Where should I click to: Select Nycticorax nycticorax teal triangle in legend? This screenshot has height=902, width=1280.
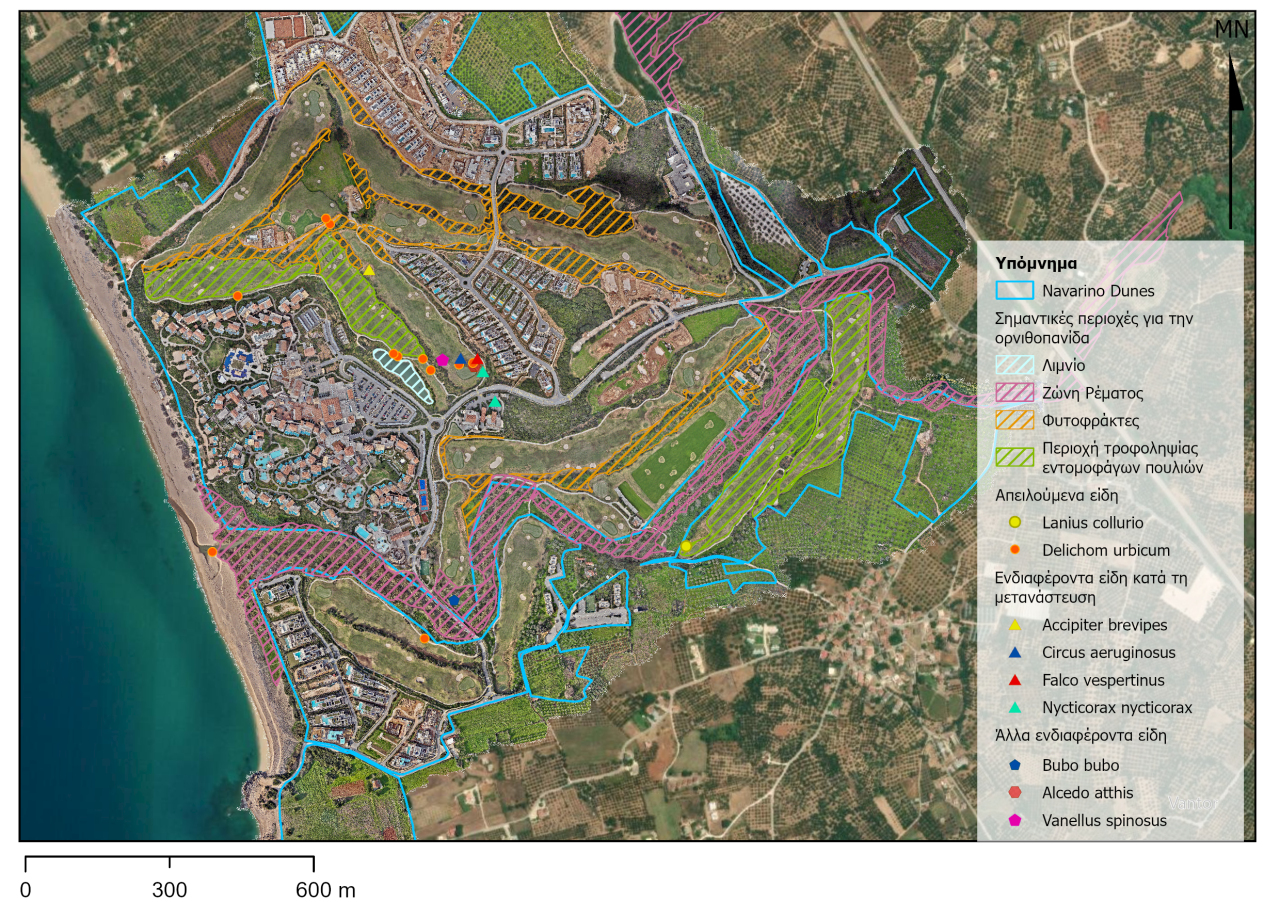(x=1015, y=708)
